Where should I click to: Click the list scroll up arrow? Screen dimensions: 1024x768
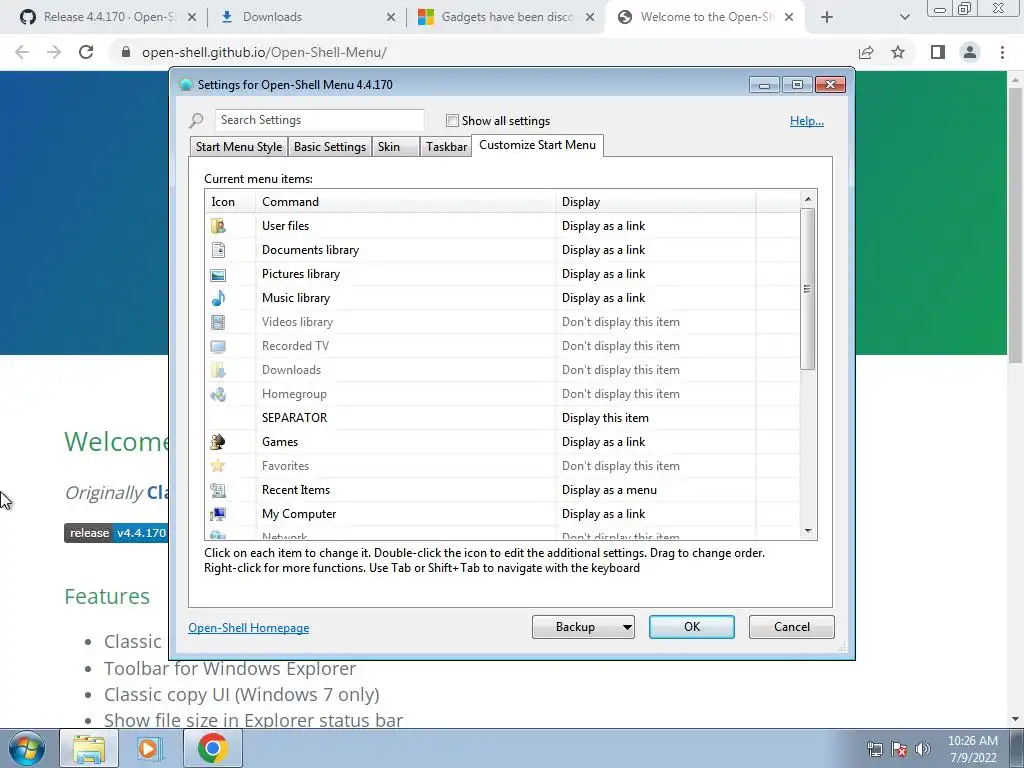(808, 199)
